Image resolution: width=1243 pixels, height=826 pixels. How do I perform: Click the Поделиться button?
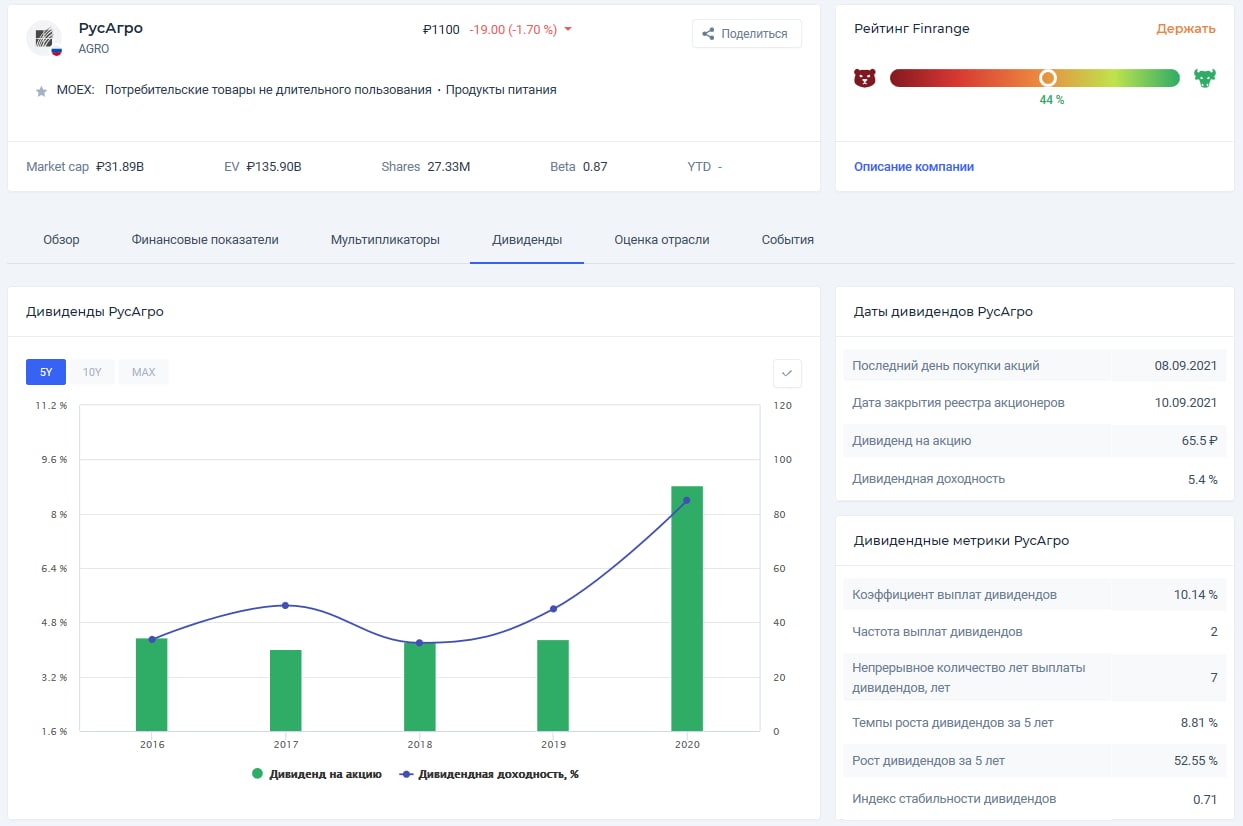pyautogui.click(x=747, y=34)
